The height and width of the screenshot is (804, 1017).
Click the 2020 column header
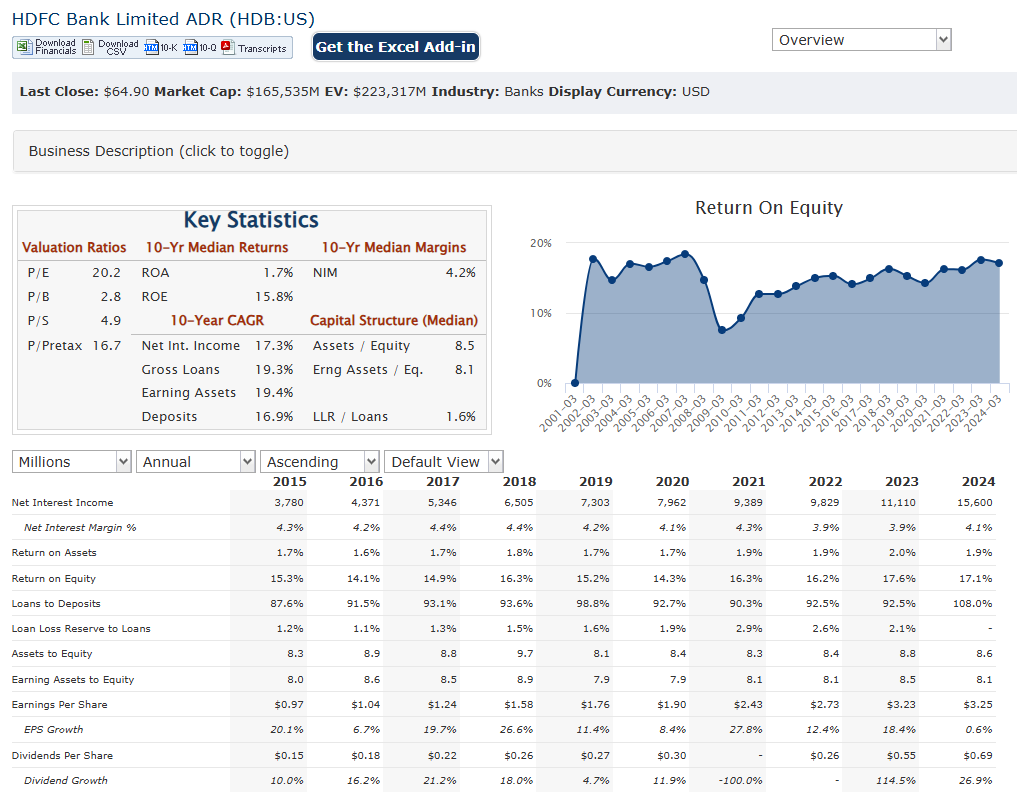[672, 482]
